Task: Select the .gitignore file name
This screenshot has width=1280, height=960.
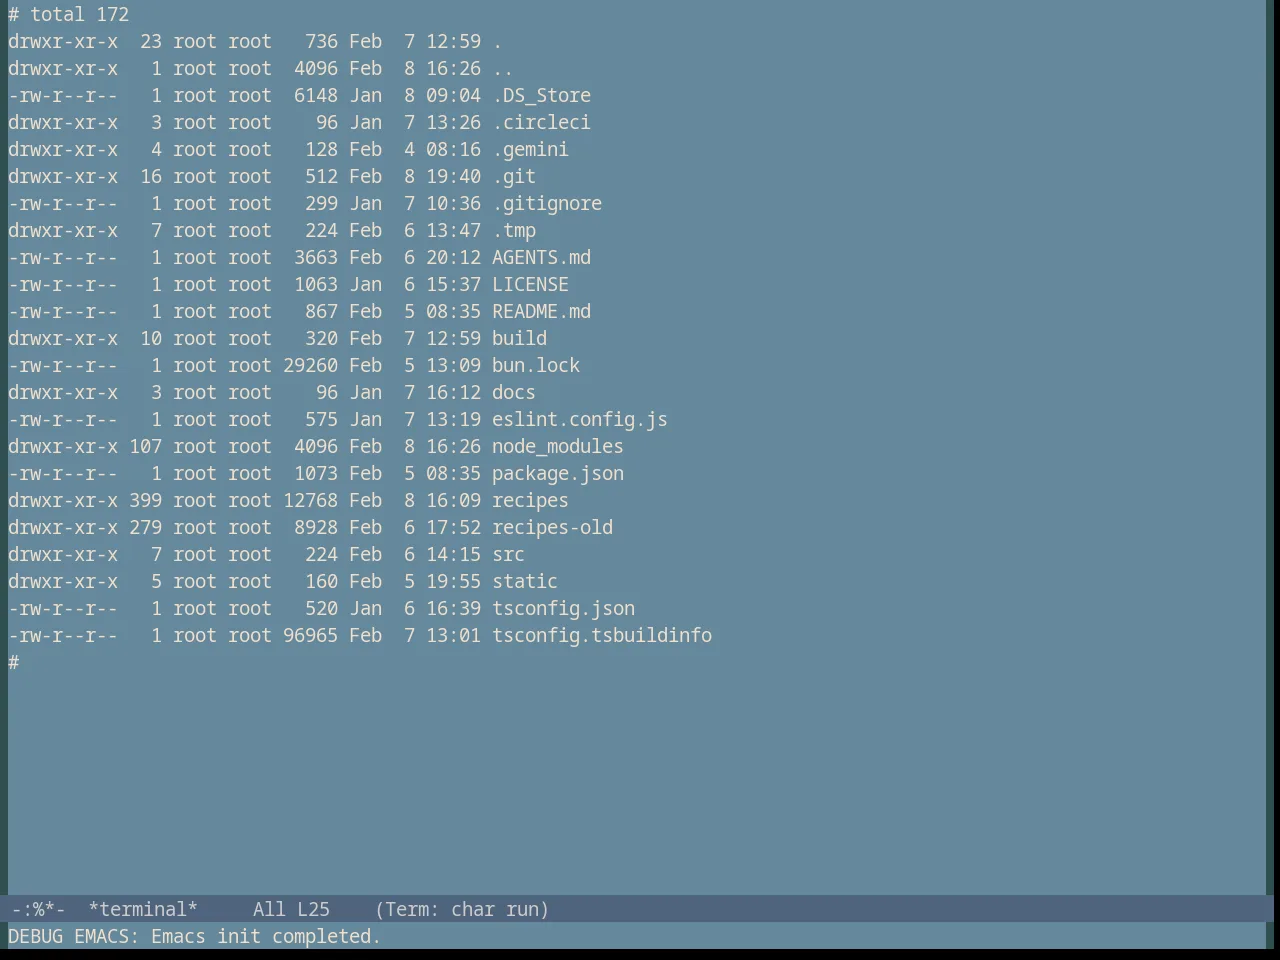Action: pyautogui.click(x=547, y=203)
